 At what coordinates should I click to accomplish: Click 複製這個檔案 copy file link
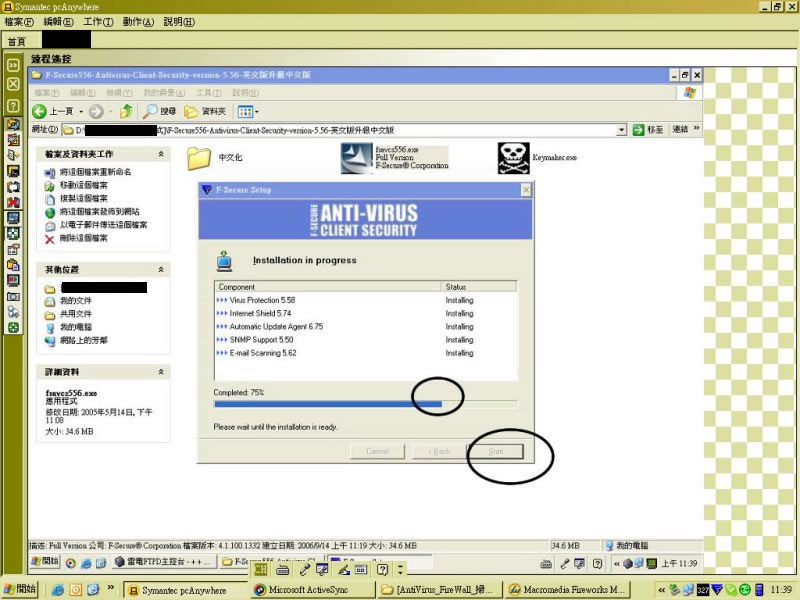pyautogui.click(x=84, y=198)
